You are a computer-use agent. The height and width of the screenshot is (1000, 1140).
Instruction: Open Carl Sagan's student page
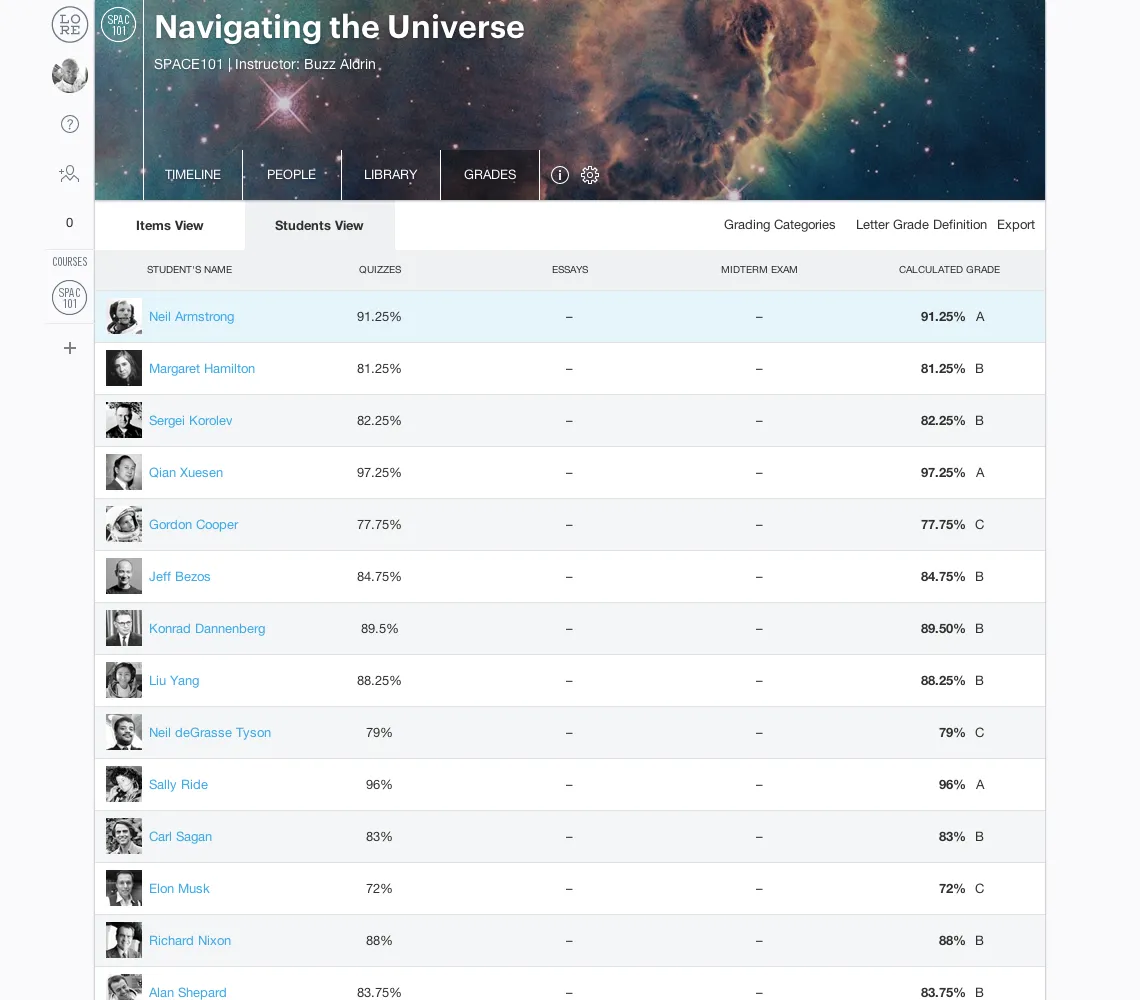[x=180, y=836]
